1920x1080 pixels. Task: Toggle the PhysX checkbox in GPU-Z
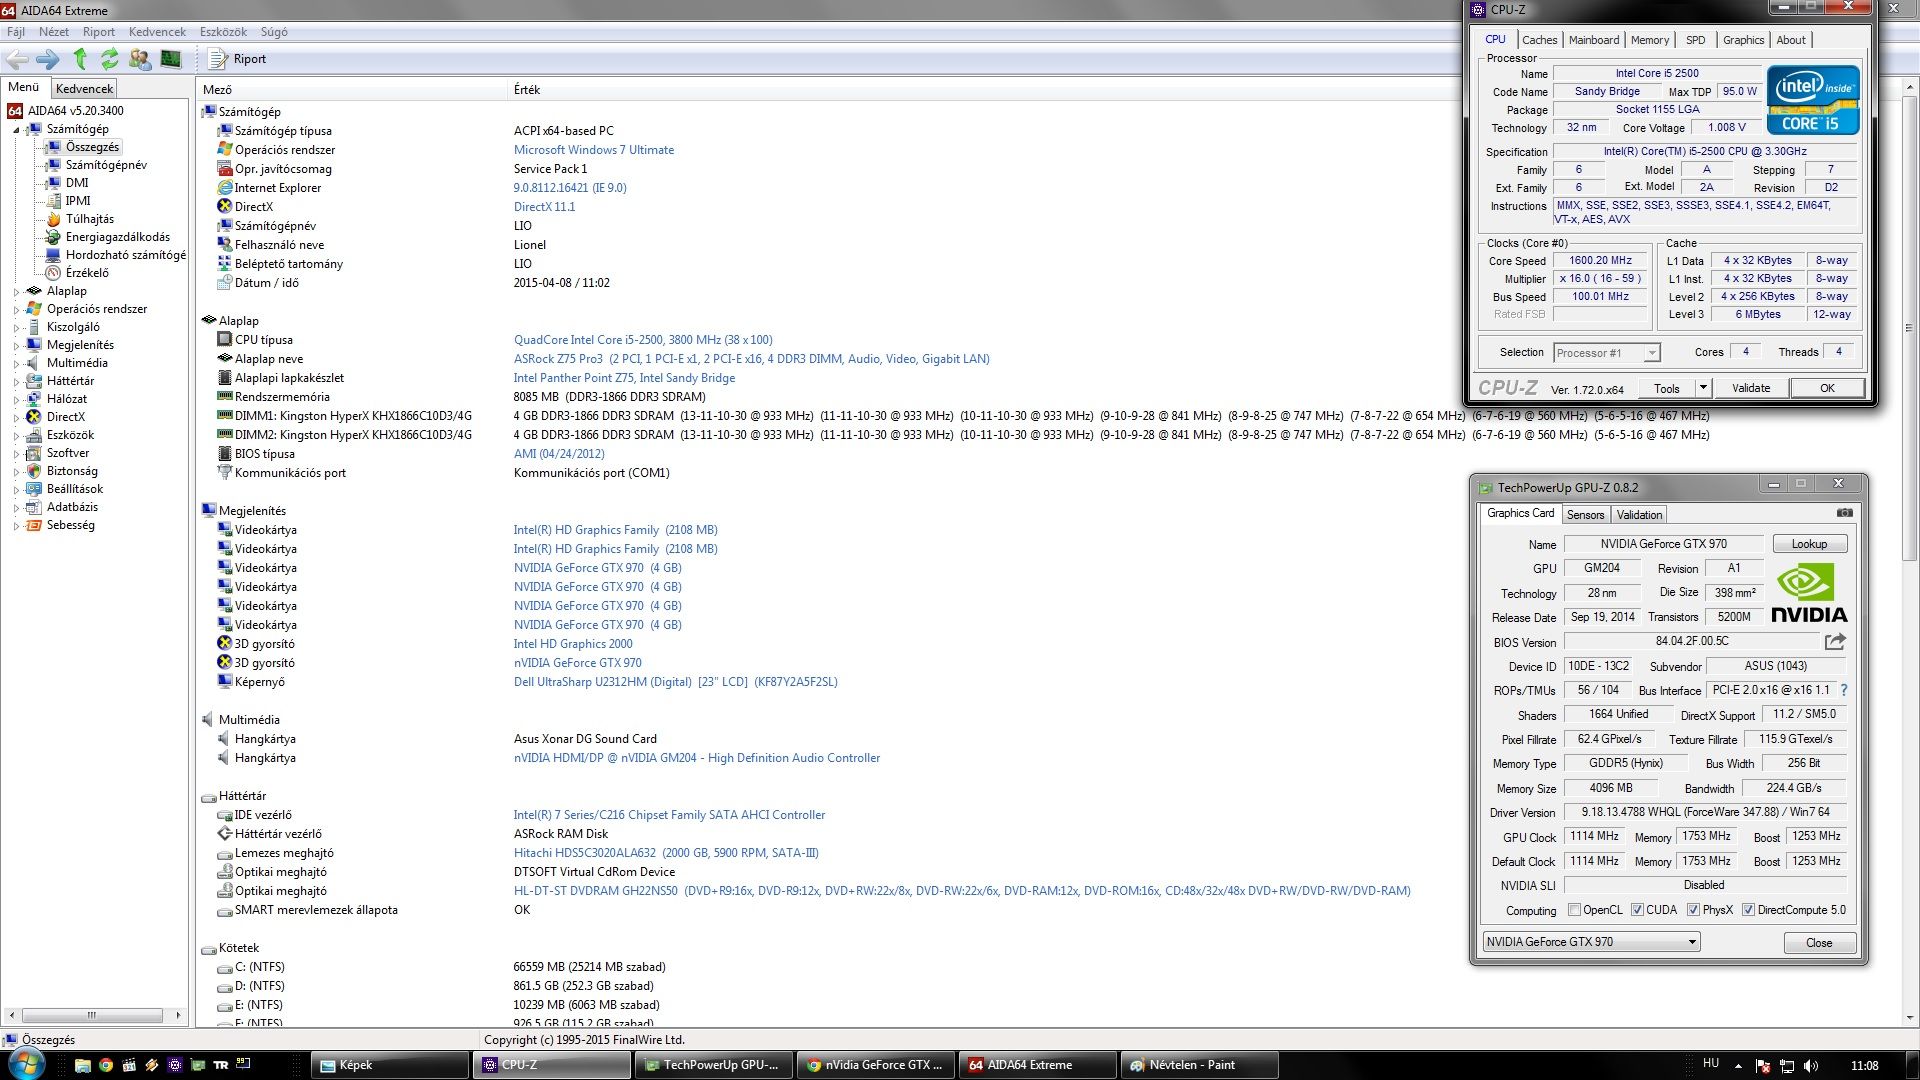(1693, 910)
